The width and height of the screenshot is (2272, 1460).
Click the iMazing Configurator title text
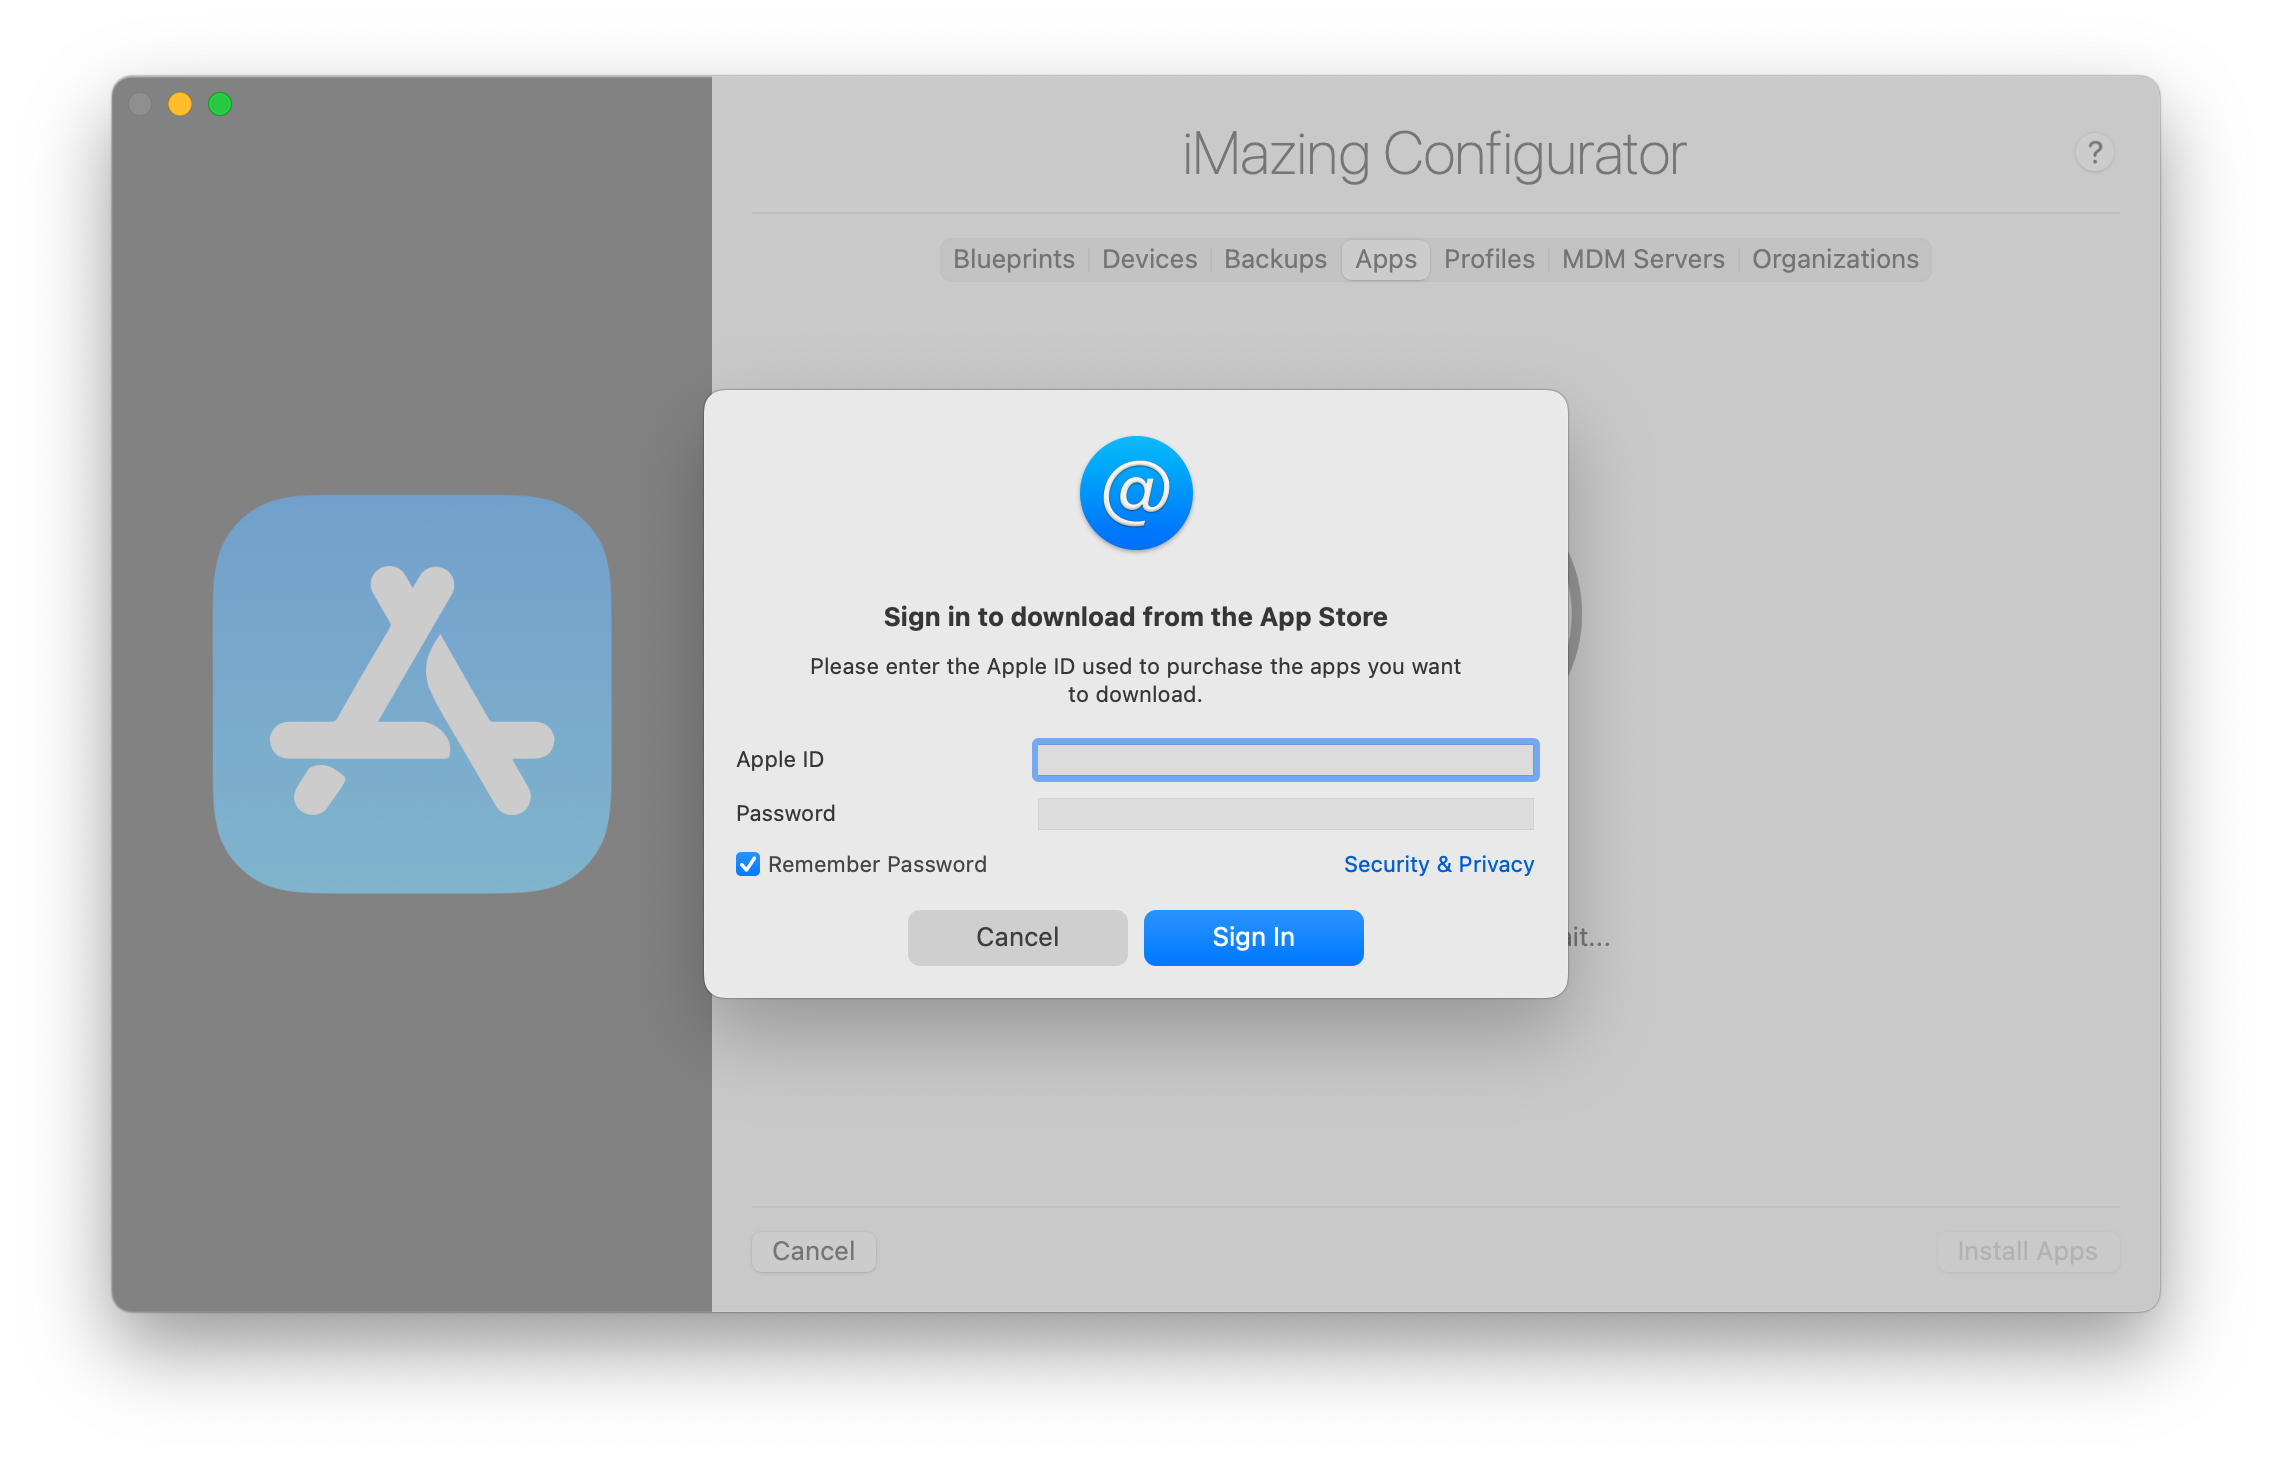coord(1434,154)
